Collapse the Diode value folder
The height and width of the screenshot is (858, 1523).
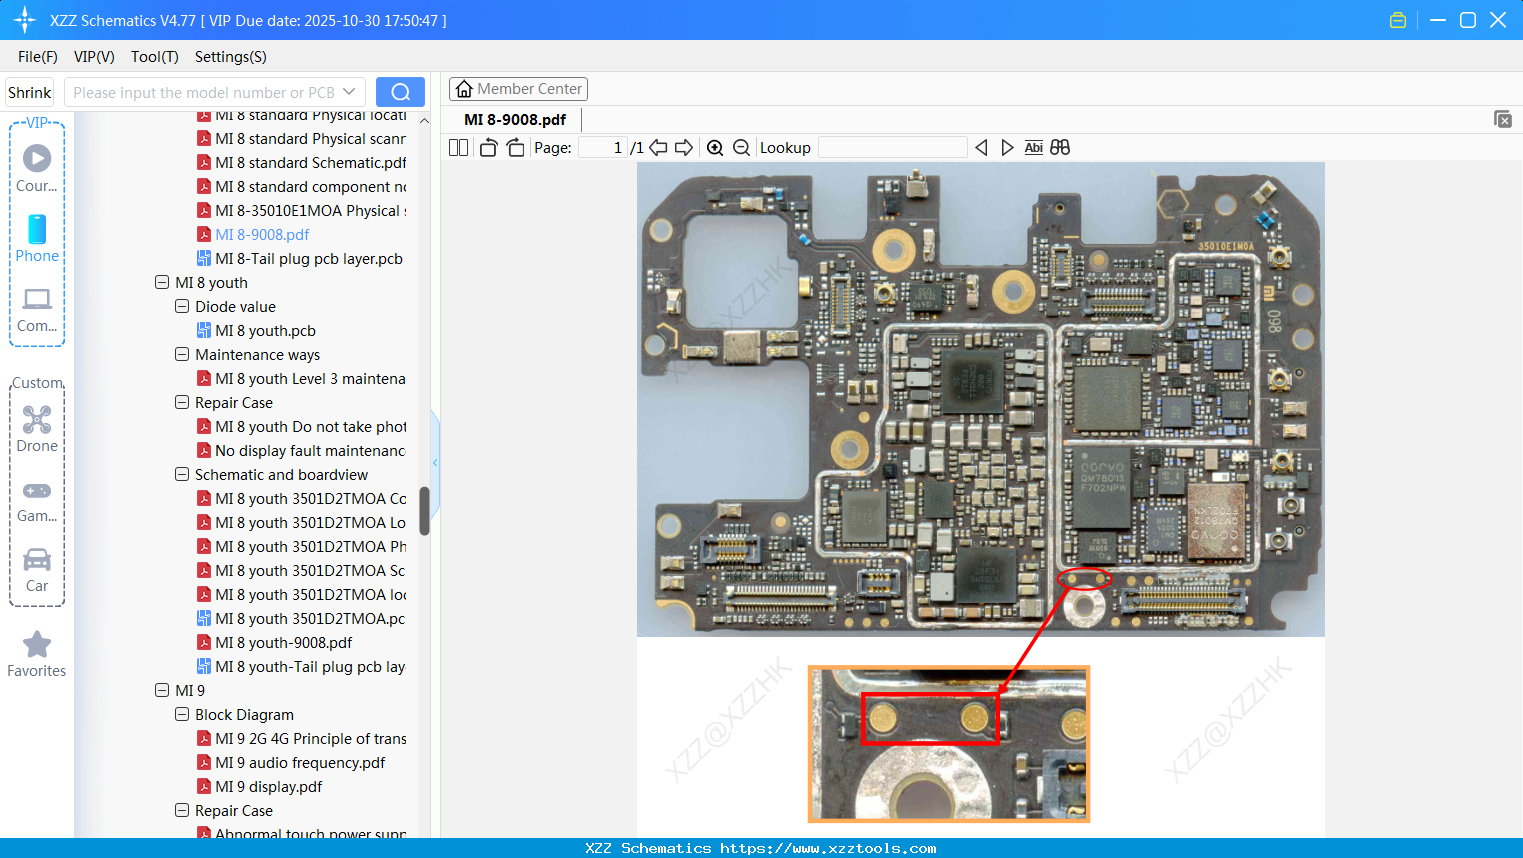pos(182,307)
